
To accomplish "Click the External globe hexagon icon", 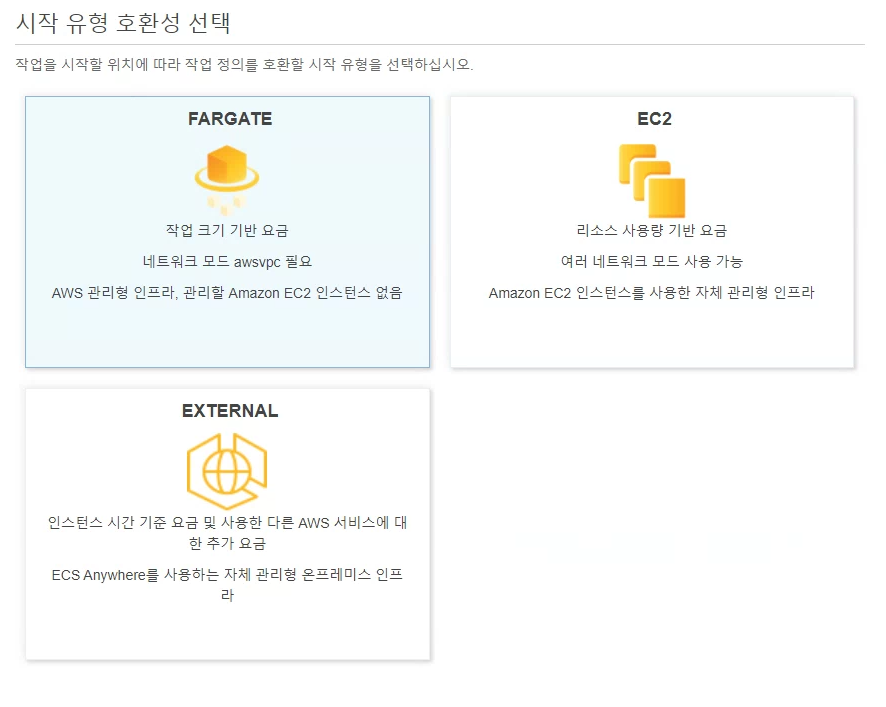I will pos(227,471).
